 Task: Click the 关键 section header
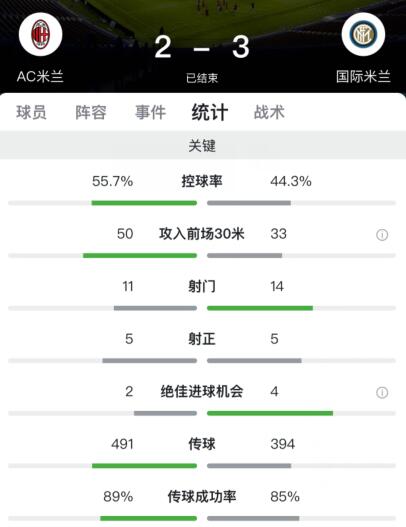coord(203,146)
